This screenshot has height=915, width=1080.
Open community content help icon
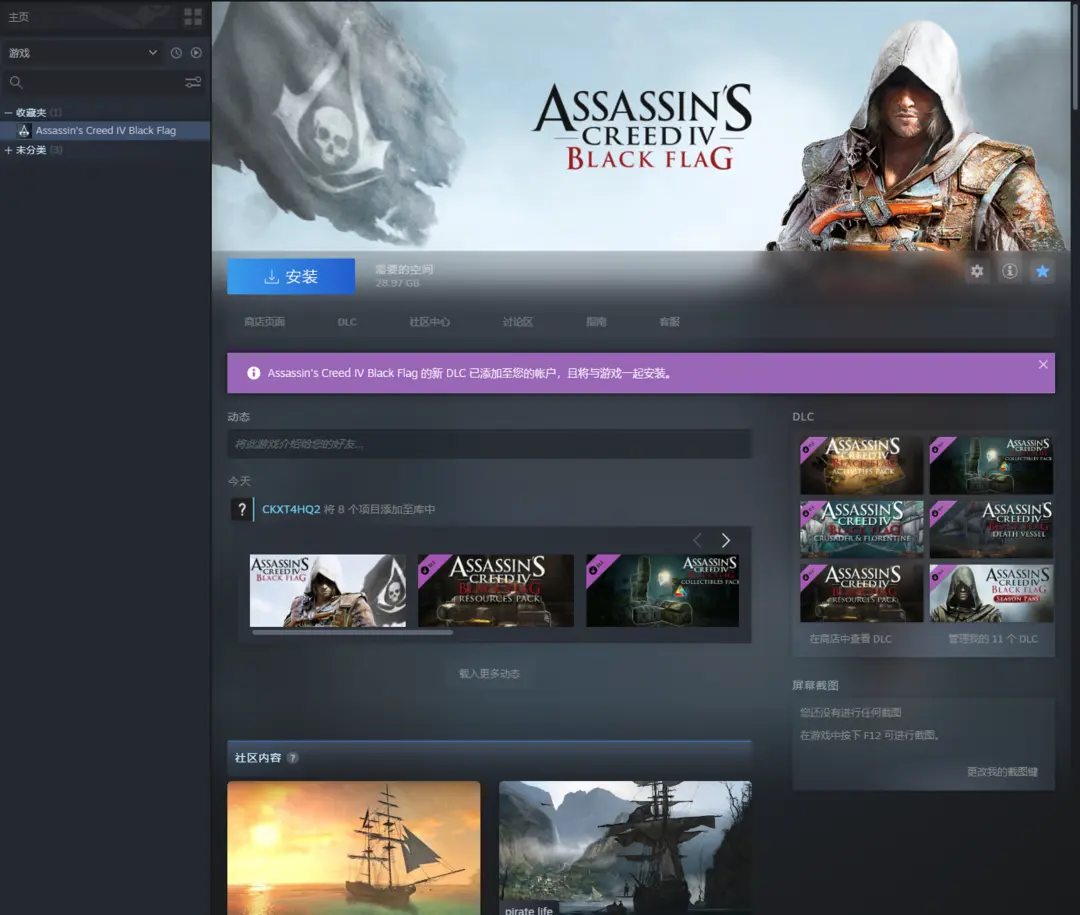293,758
